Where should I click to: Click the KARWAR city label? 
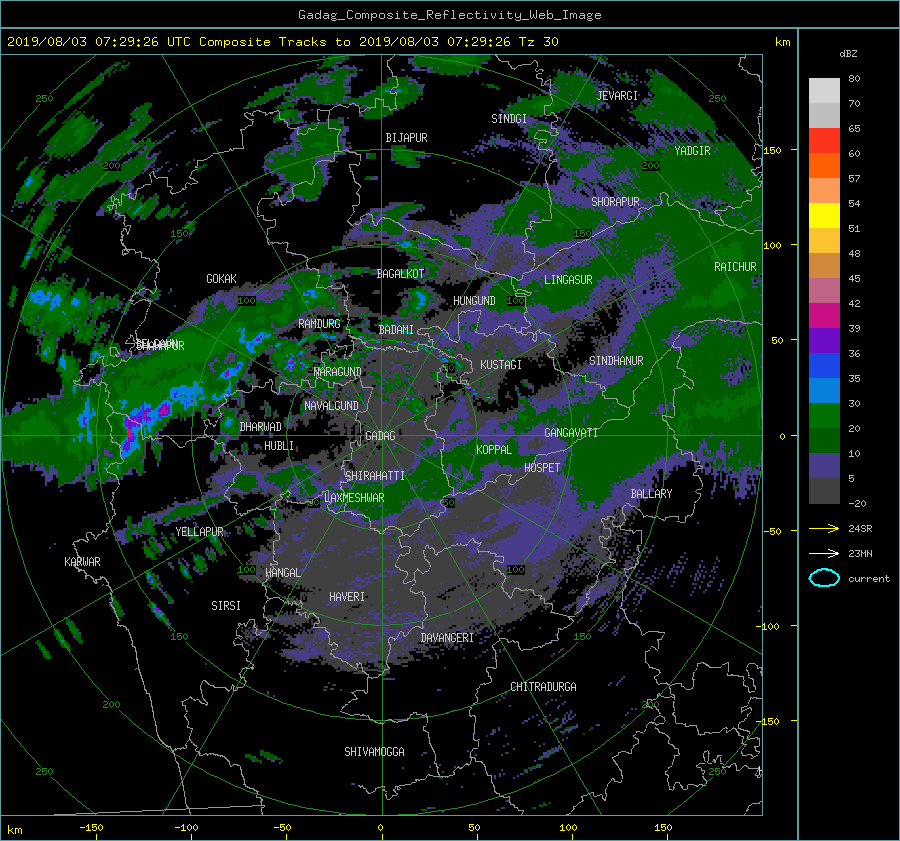(x=82, y=561)
